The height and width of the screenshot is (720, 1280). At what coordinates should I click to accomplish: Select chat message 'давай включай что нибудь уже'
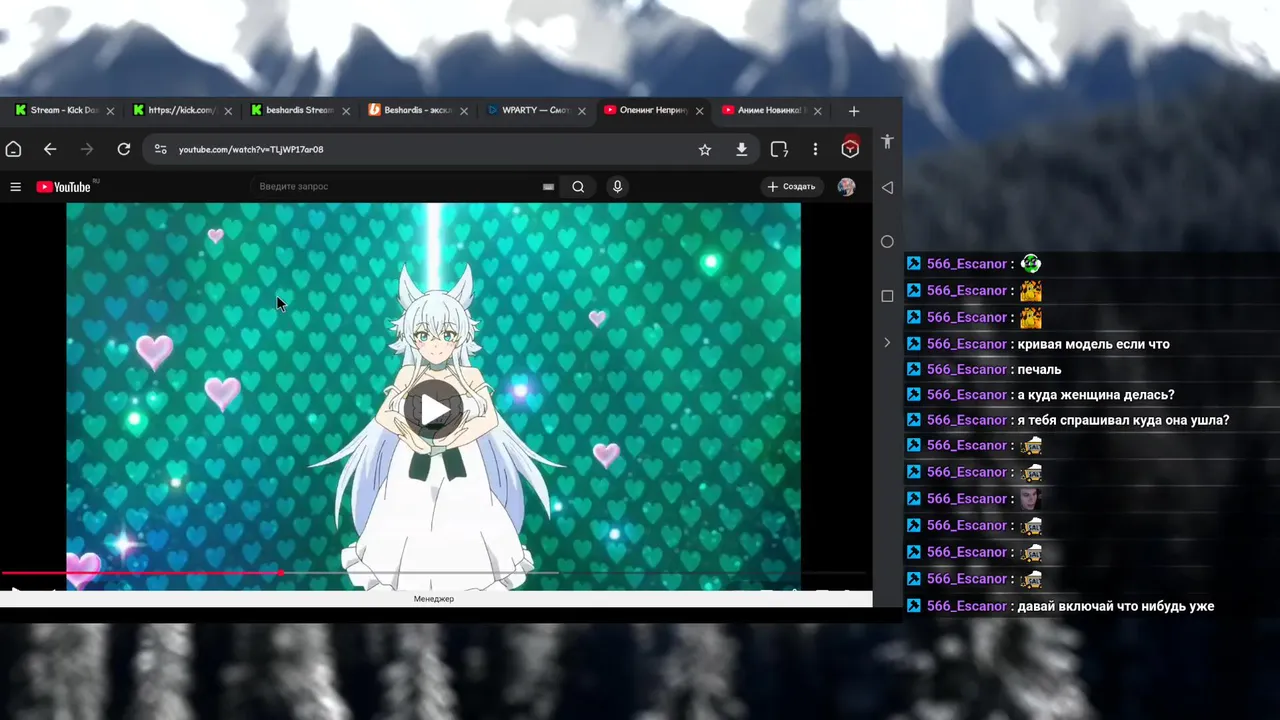tap(1116, 606)
